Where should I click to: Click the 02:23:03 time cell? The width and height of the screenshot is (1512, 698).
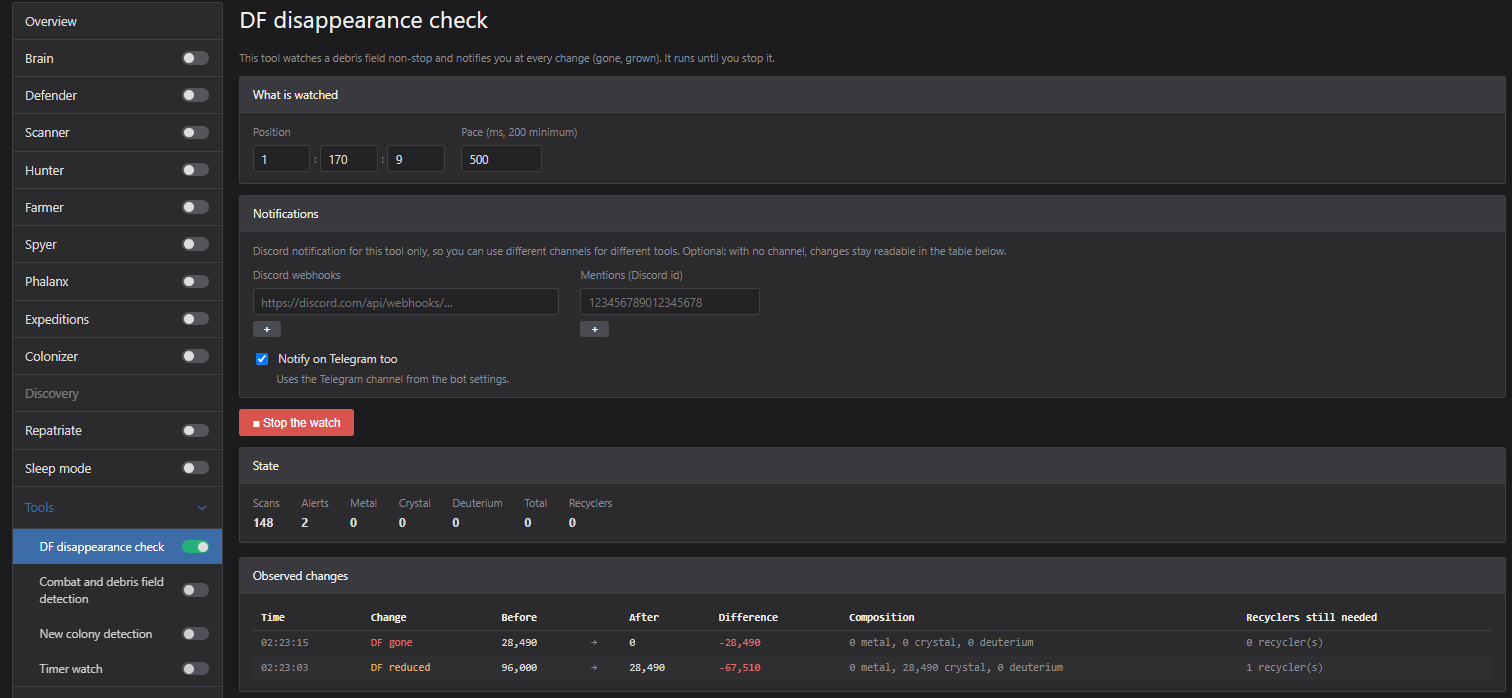(285, 667)
